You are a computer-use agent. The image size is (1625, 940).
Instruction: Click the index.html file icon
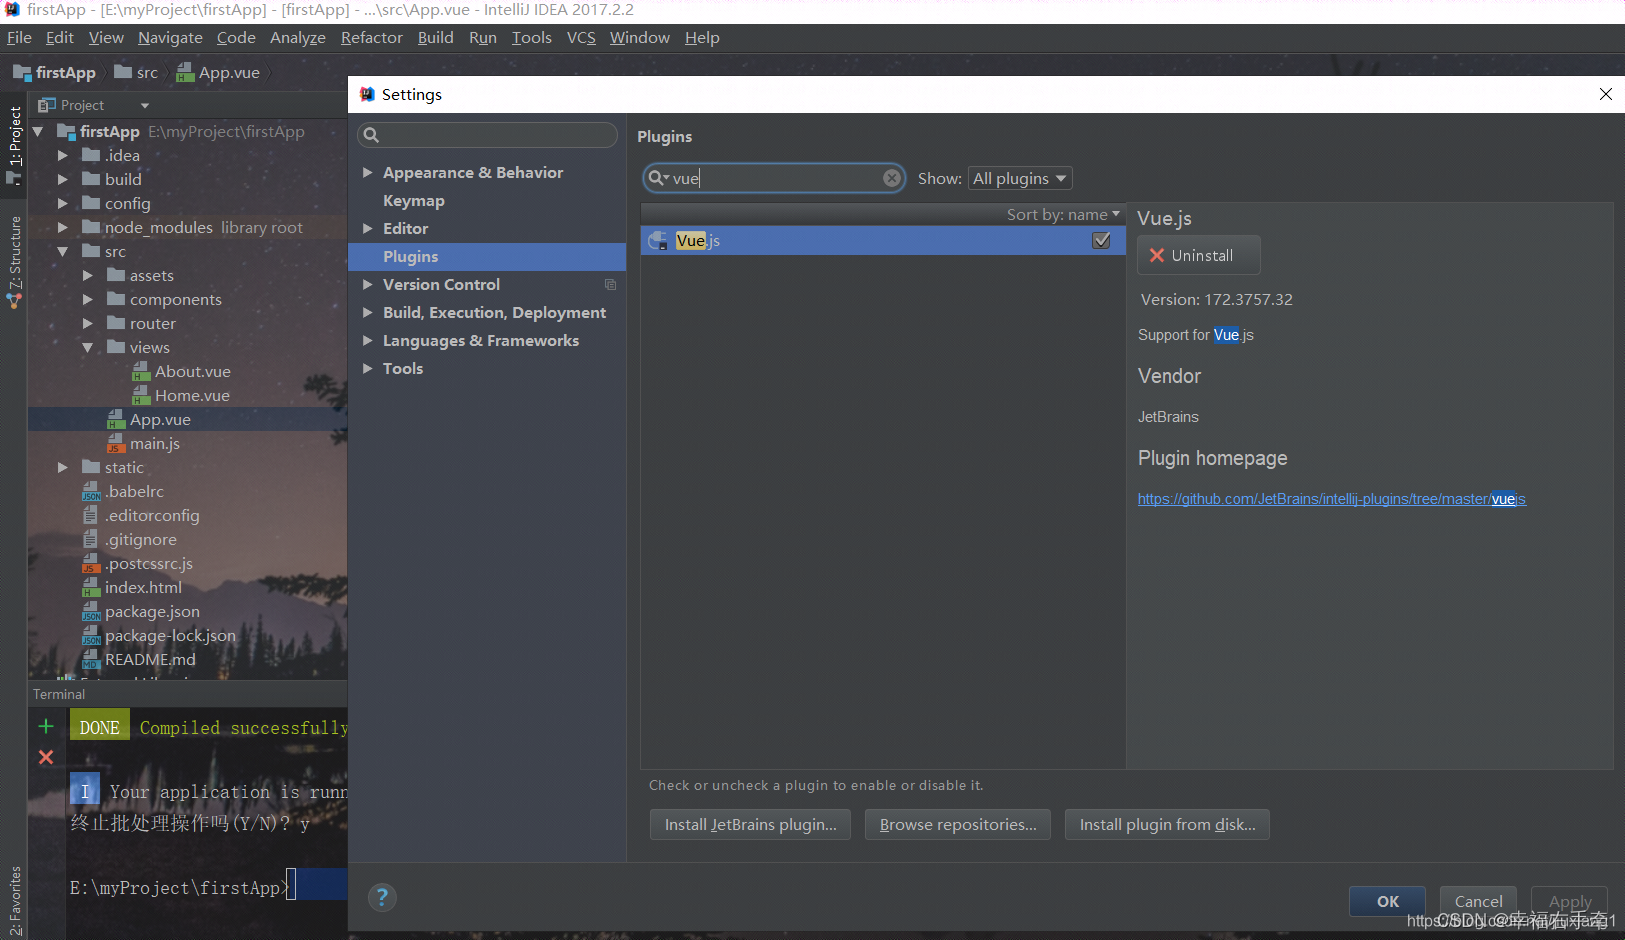click(x=91, y=587)
